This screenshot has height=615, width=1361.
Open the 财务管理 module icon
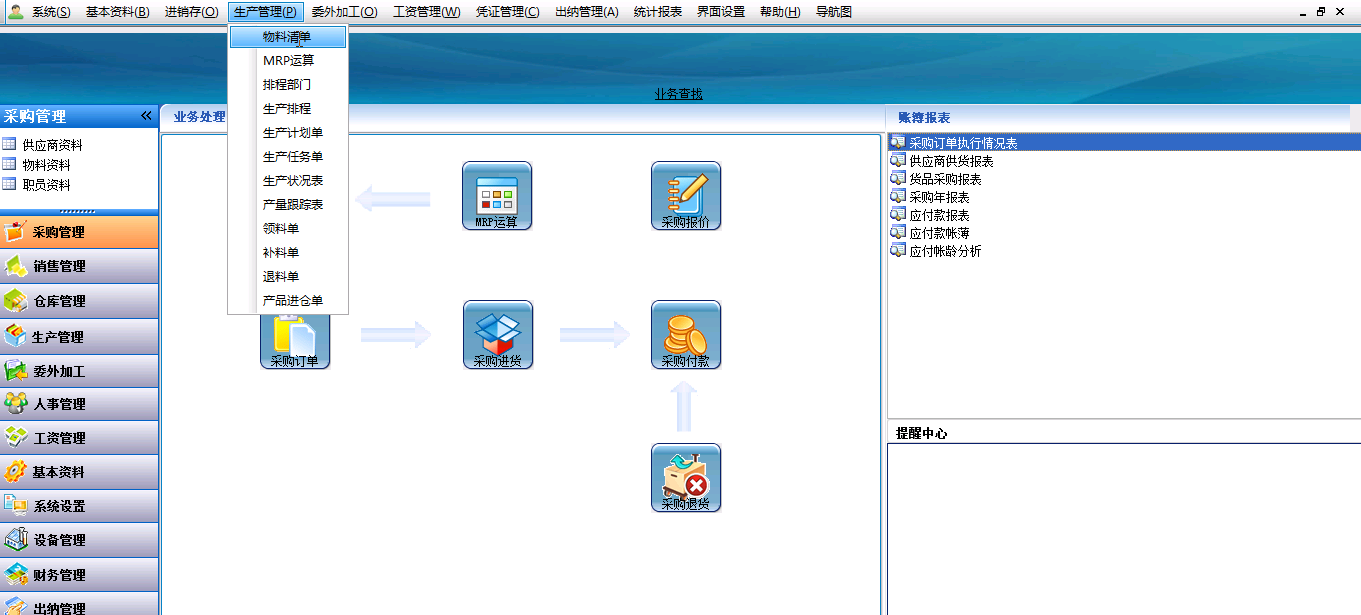click(79, 574)
